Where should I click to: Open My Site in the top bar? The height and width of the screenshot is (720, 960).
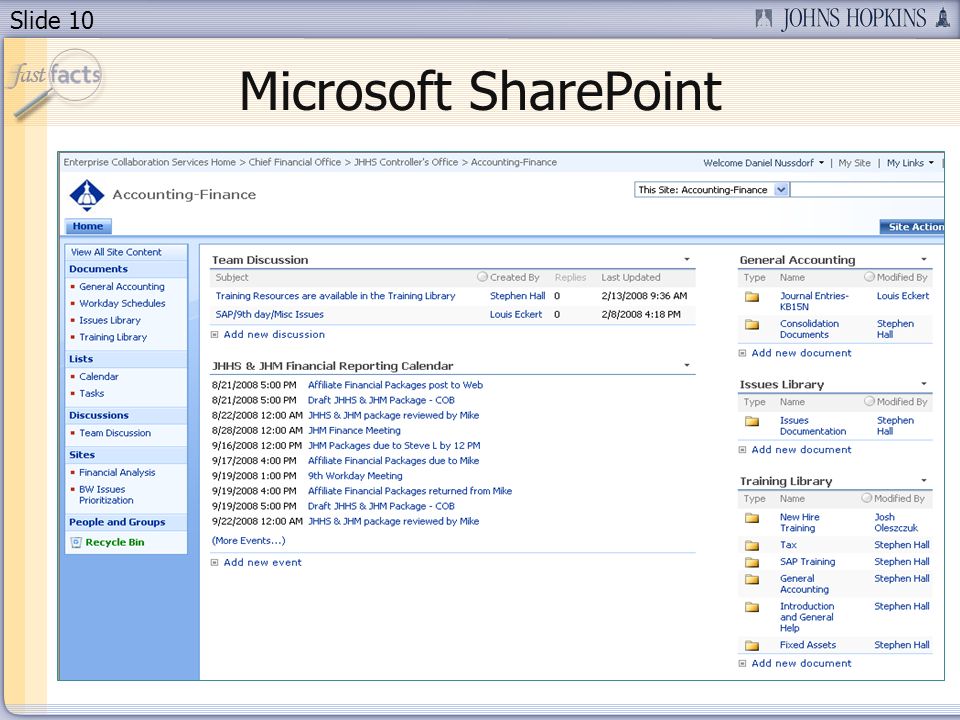pyautogui.click(x=854, y=163)
